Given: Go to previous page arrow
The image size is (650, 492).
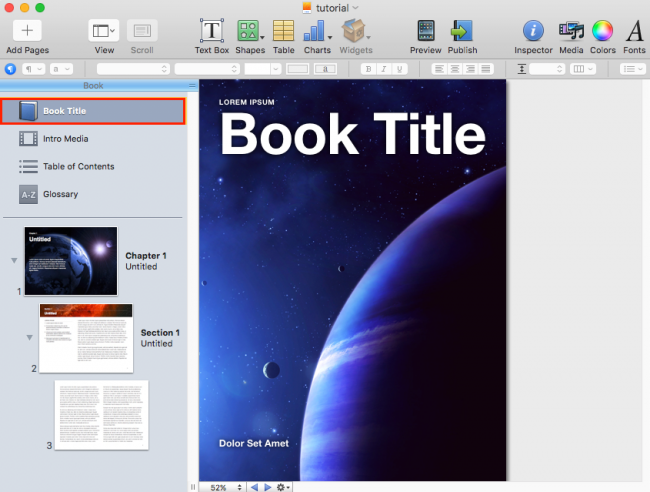Looking at the screenshot, I should tap(254, 487).
